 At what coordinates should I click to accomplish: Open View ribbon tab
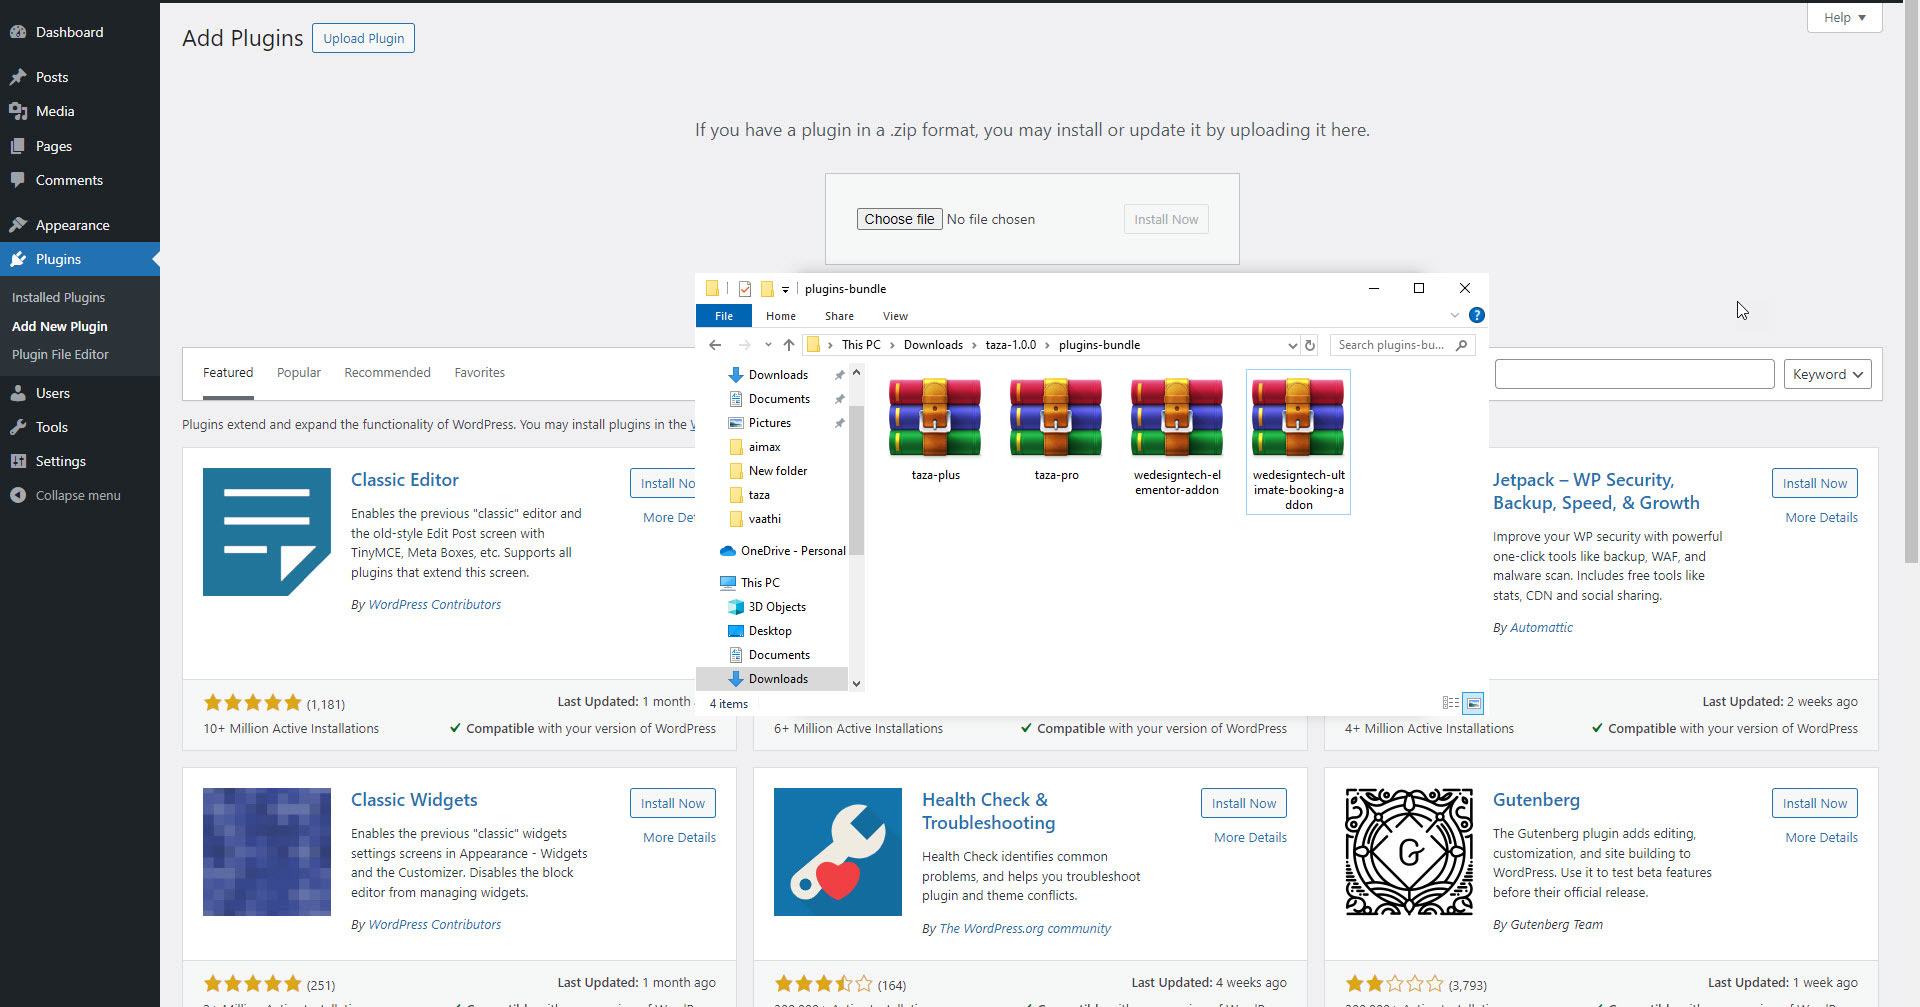click(x=895, y=316)
